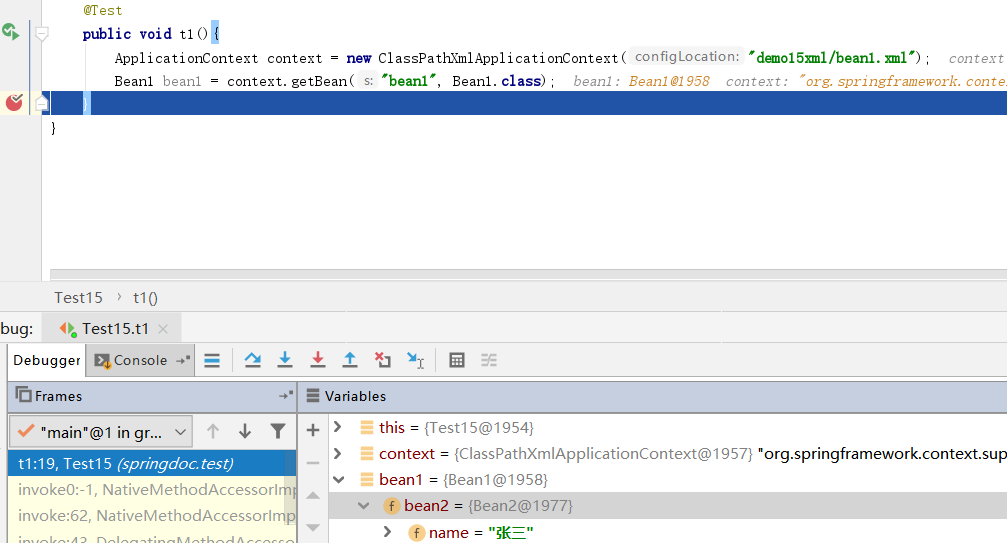
Task: Collapse the bean1 variable node
Action: click(338, 479)
